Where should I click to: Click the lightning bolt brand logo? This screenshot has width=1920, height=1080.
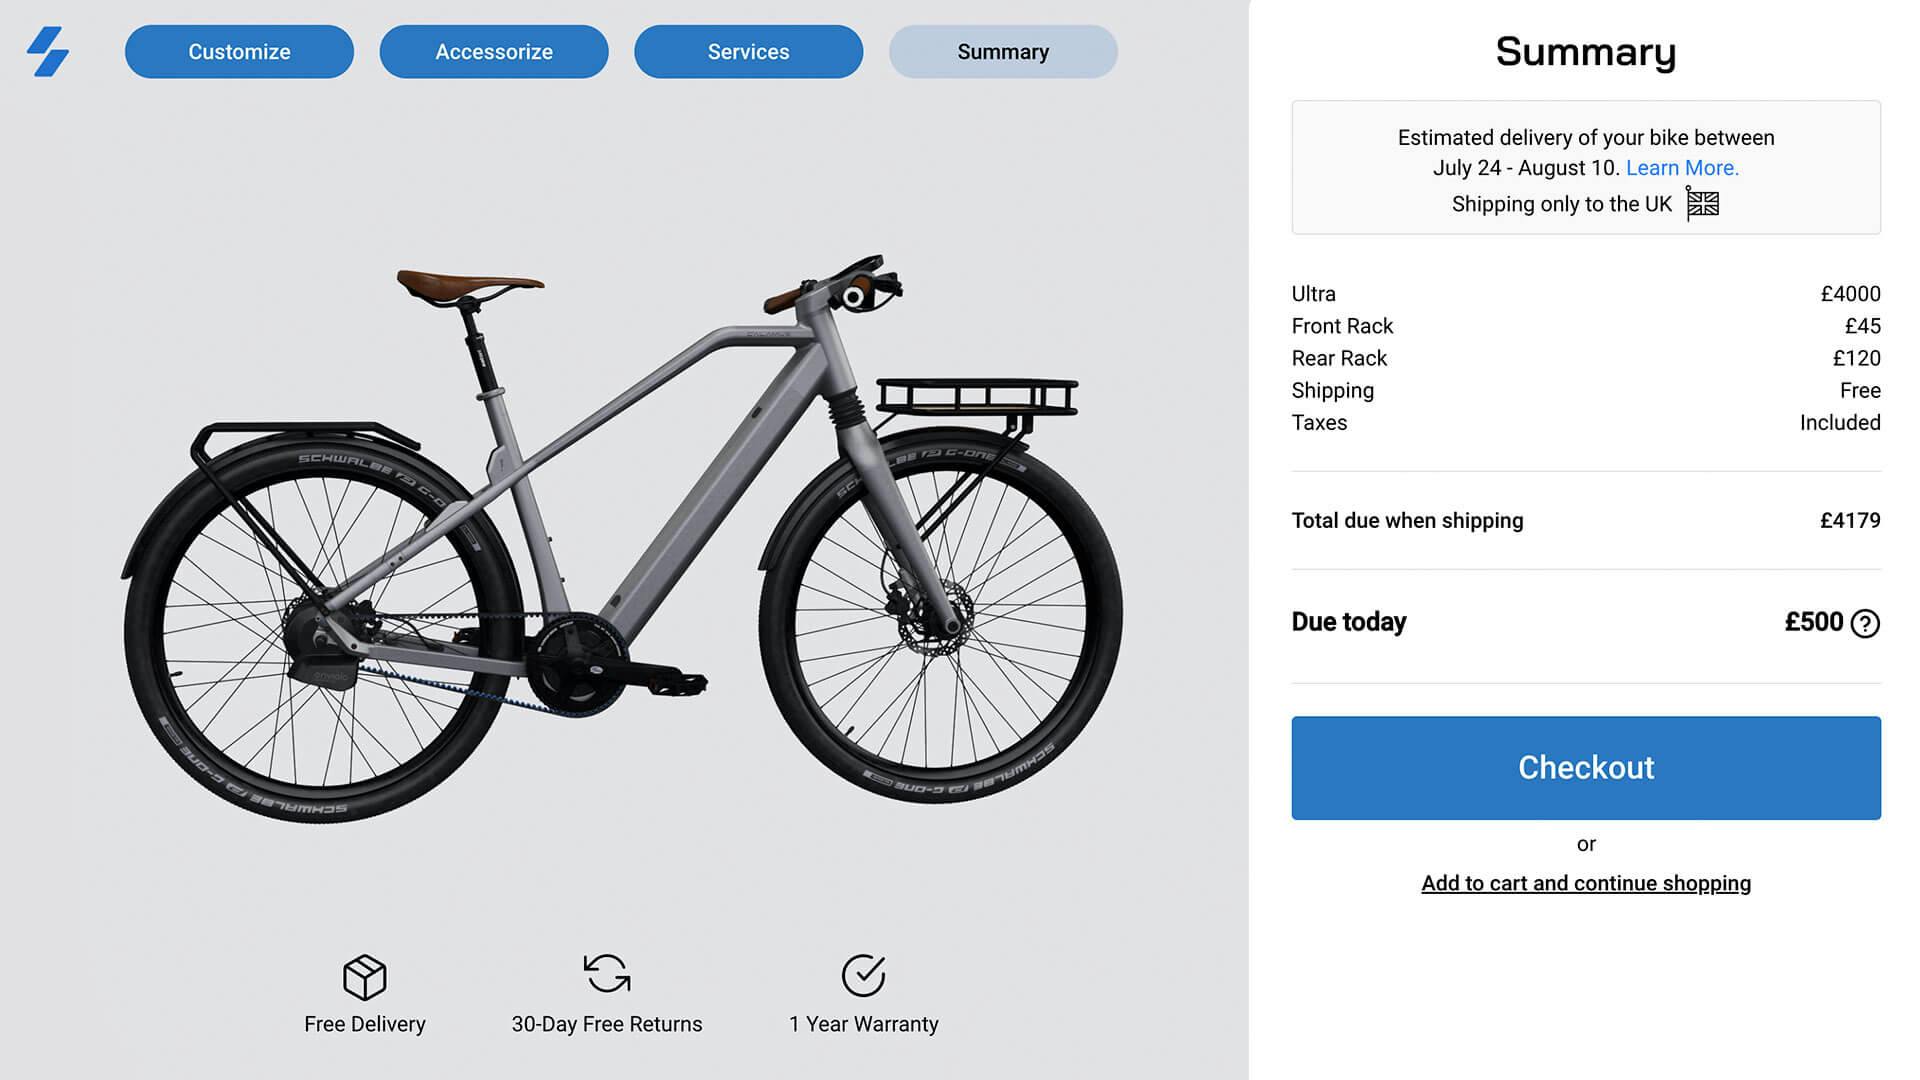[x=48, y=52]
